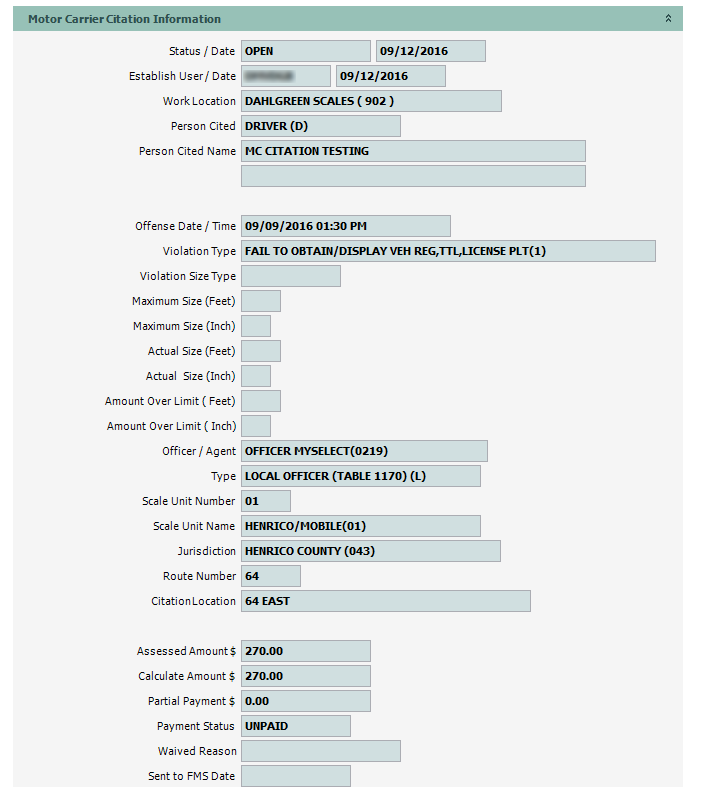Click the Scale Unit Number field
This screenshot has height=787, width=712.
coord(265,501)
